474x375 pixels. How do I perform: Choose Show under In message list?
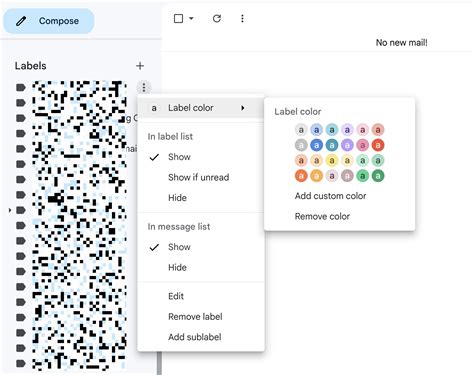click(x=201, y=247)
